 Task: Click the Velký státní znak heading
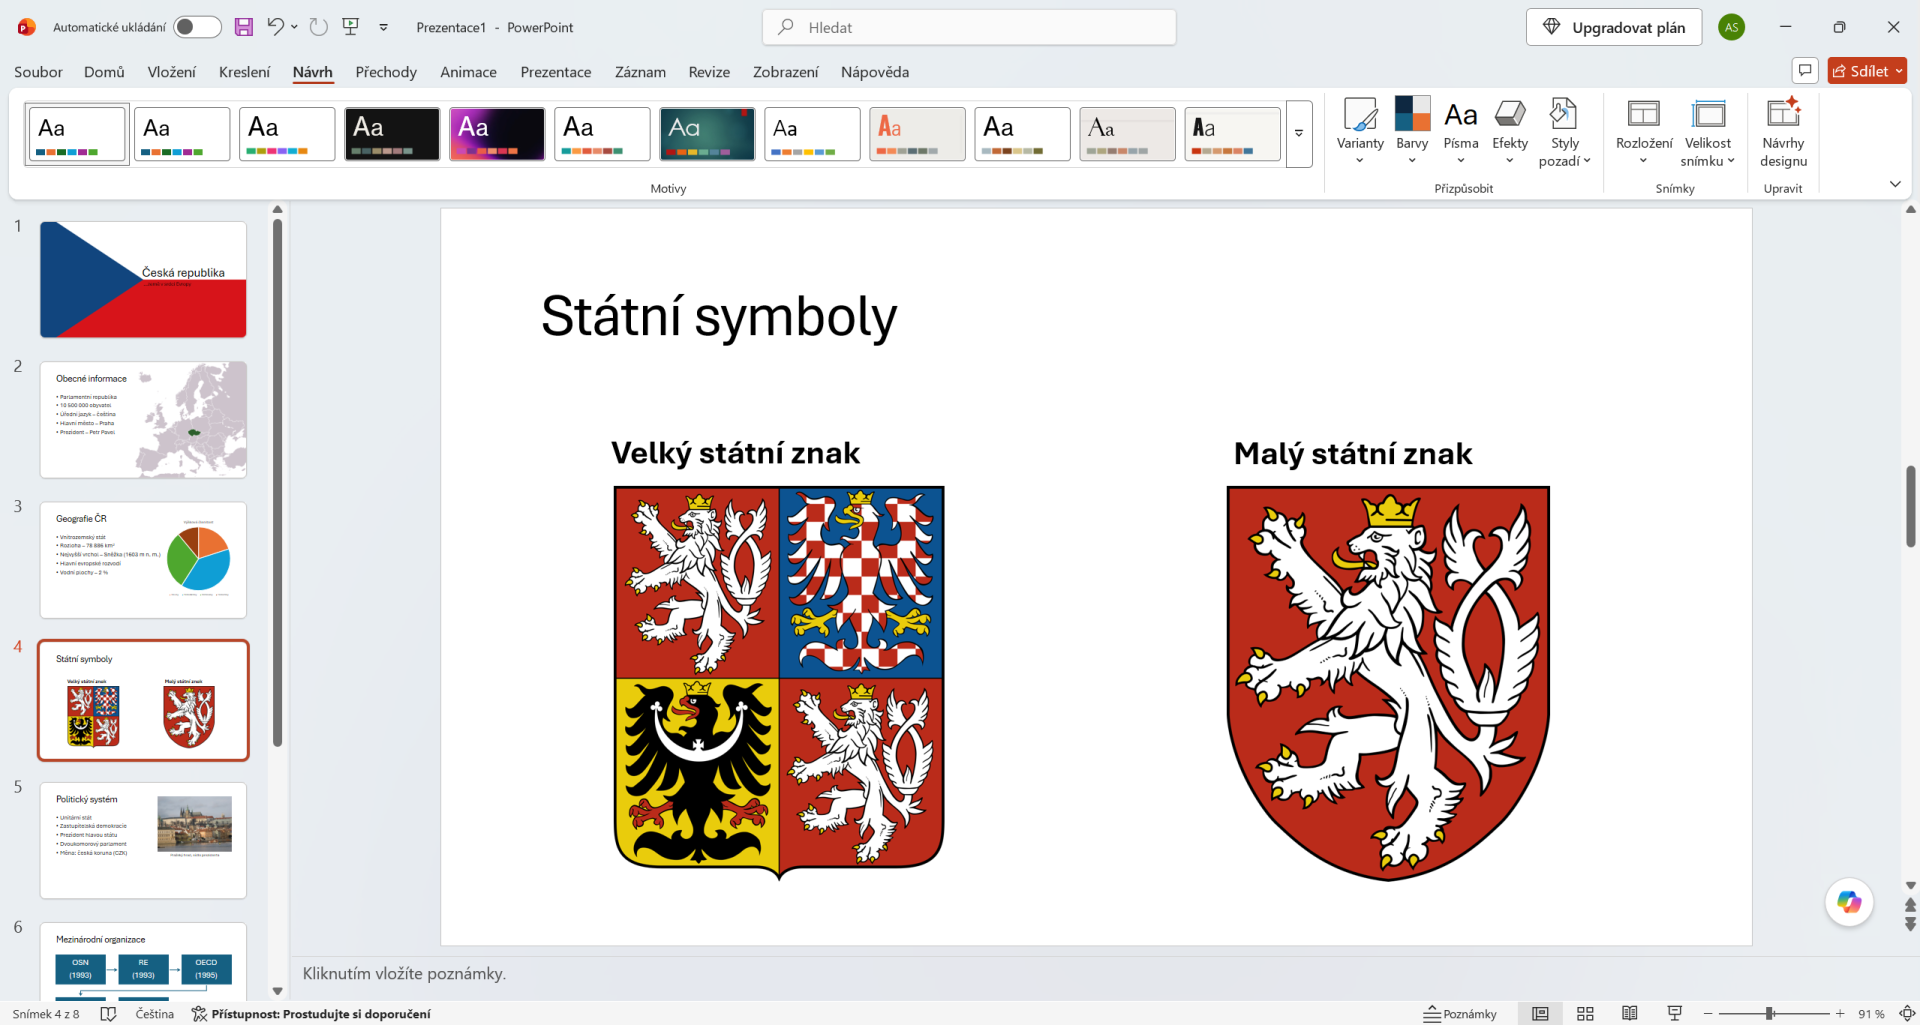(735, 453)
